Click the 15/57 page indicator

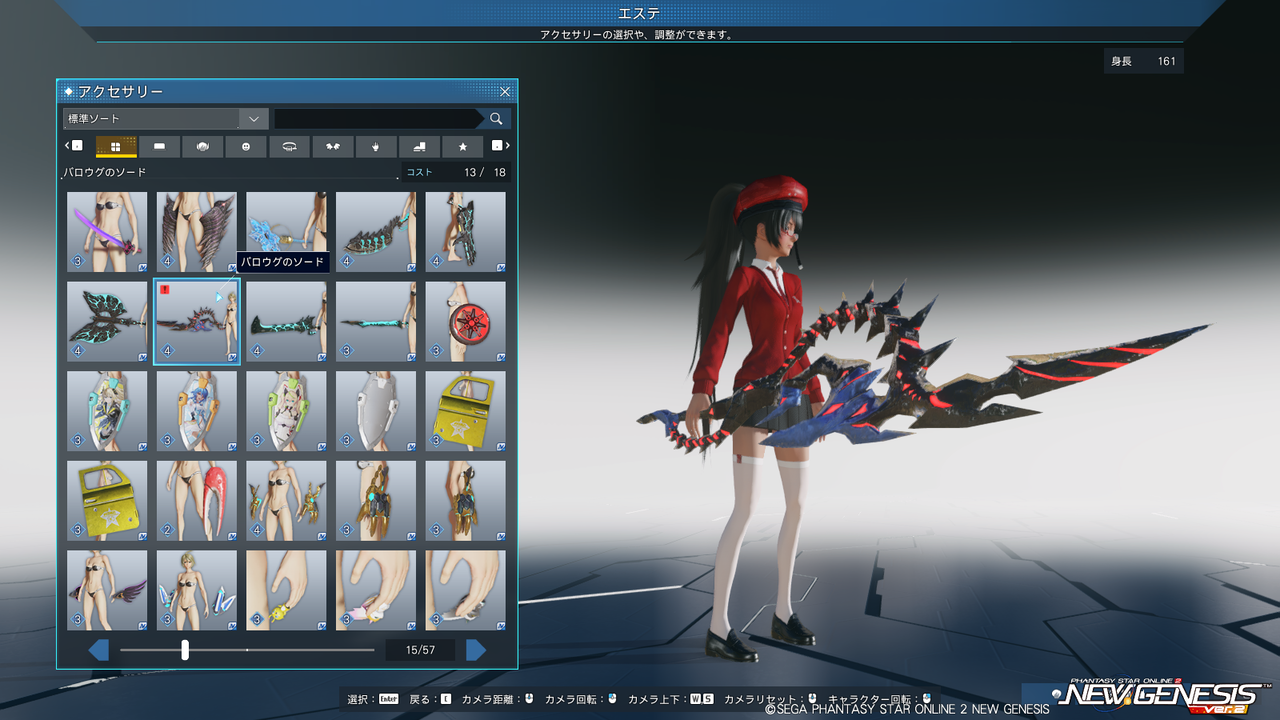pyautogui.click(x=420, y=650)
